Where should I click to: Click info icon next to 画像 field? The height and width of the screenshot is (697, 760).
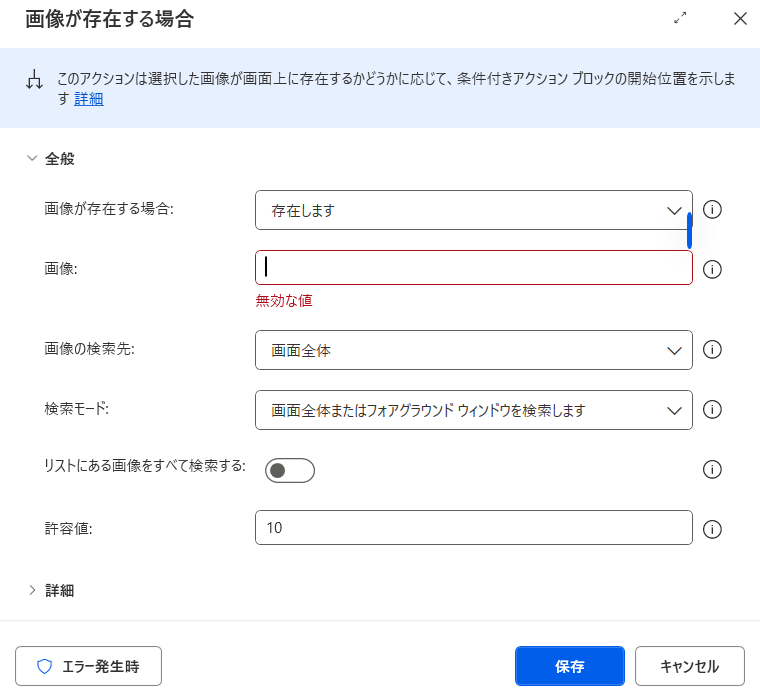713,269
